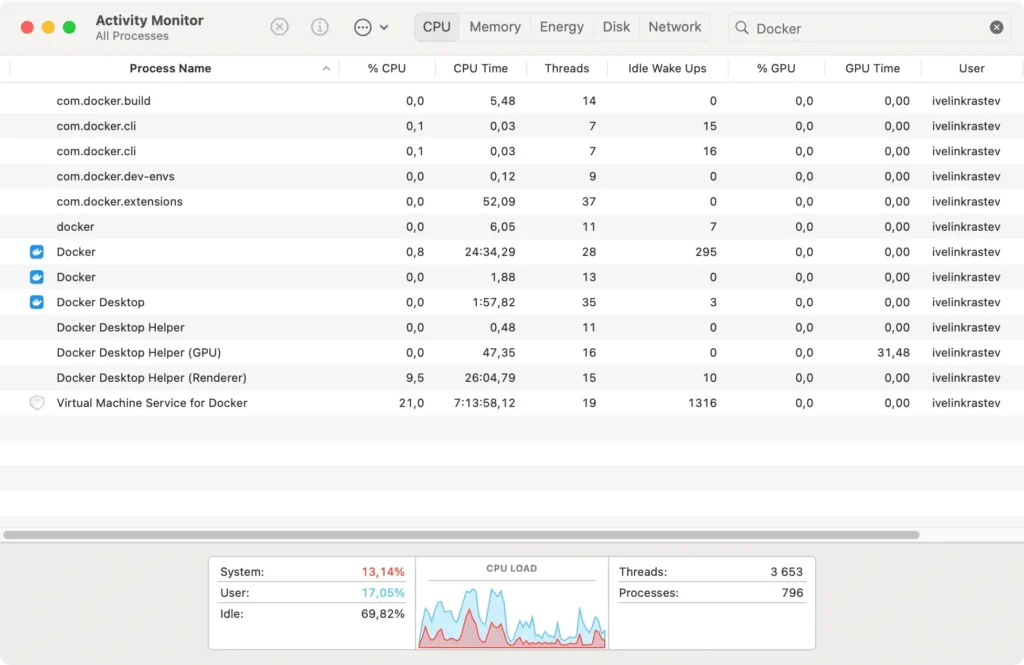
Task: Click the System 13,14% value
Action: pos(383,572)
